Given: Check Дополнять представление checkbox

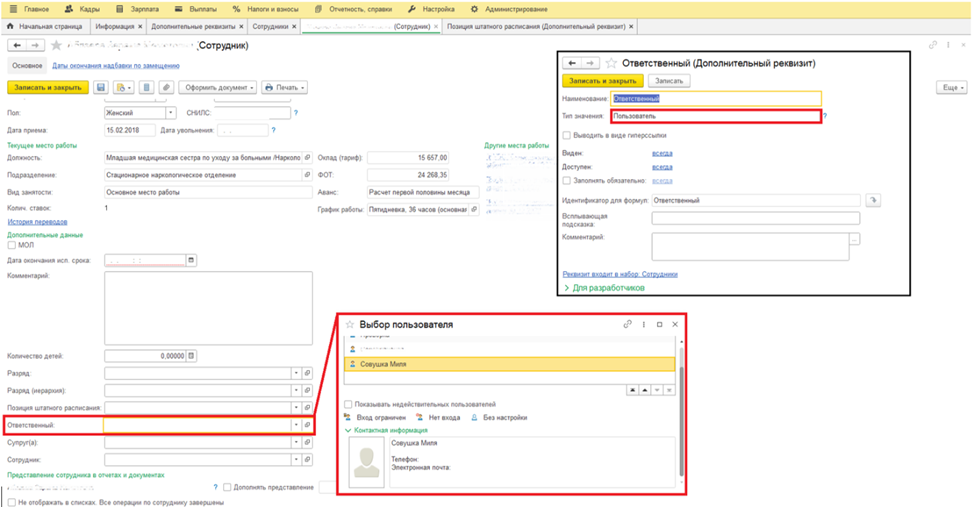Looking at the screenshot, I should pyautogui.click(x=227, y=487).
